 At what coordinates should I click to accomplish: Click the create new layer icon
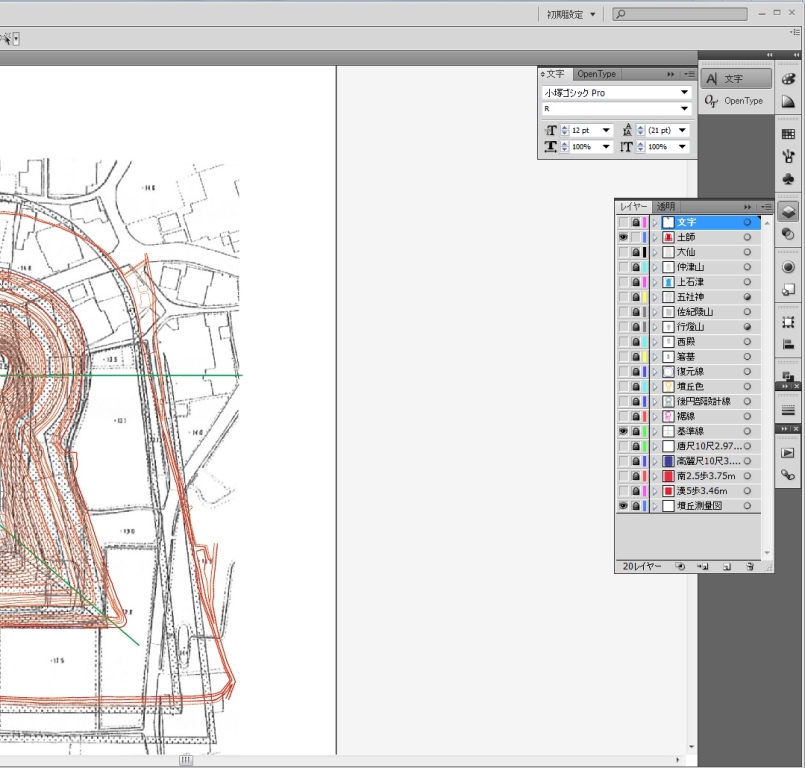click(727, 567)
